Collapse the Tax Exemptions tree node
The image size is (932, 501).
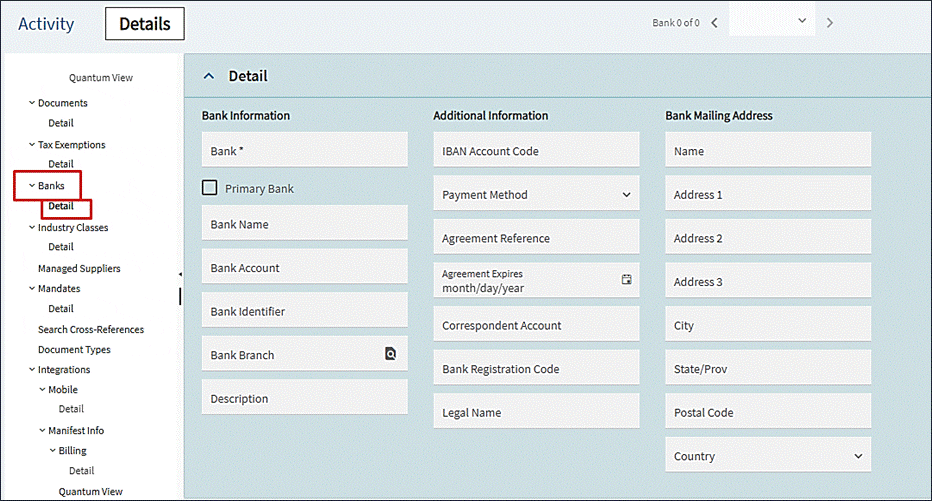(x=32, y=144)
